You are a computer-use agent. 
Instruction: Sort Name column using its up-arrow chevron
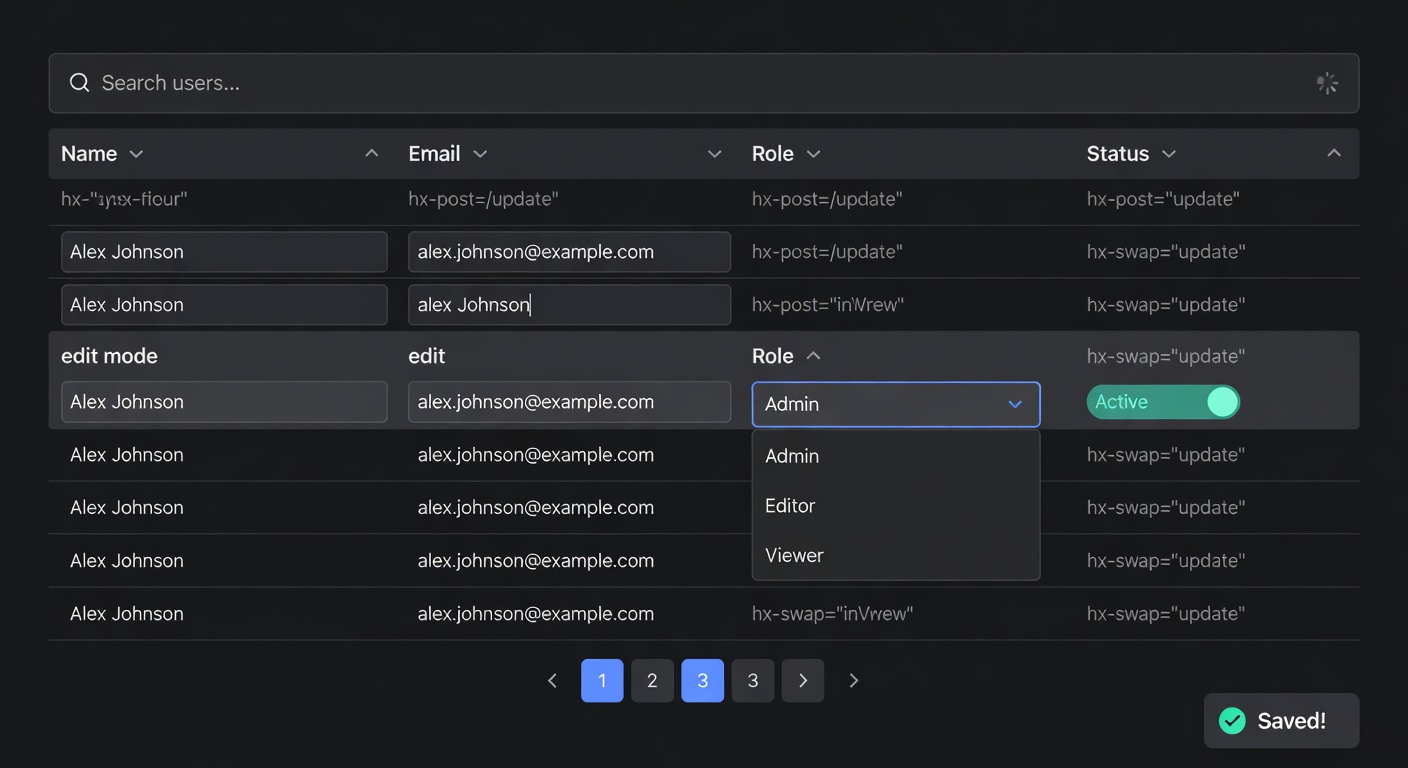(372, 153)
